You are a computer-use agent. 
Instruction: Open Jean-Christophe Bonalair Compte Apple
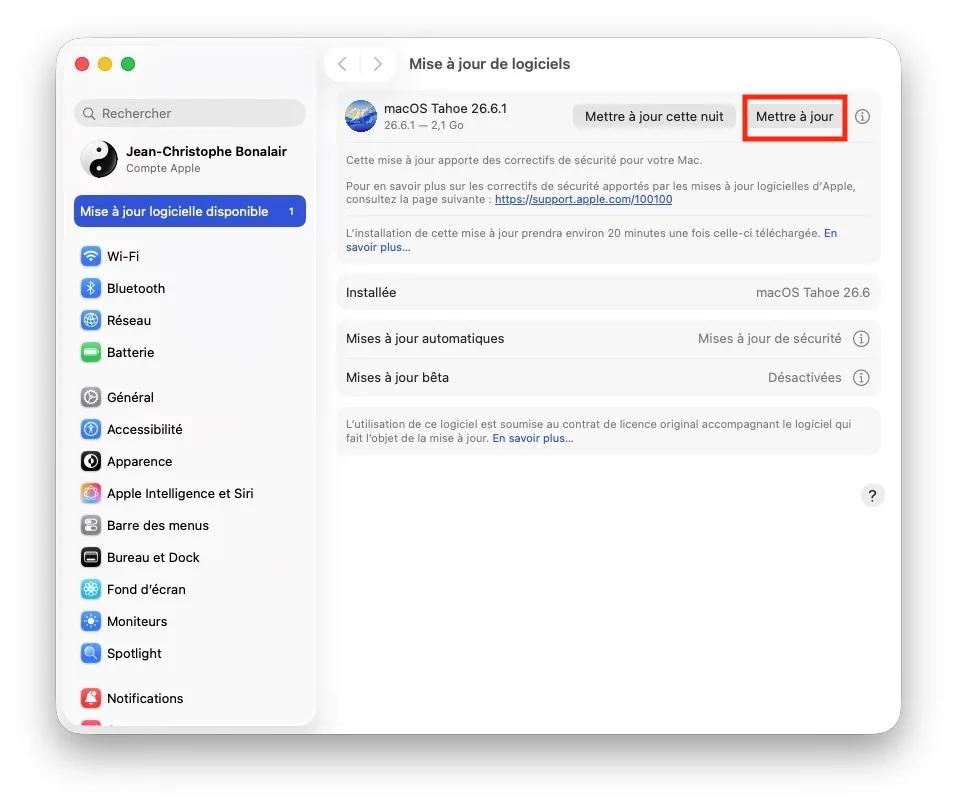click(190, 159)
